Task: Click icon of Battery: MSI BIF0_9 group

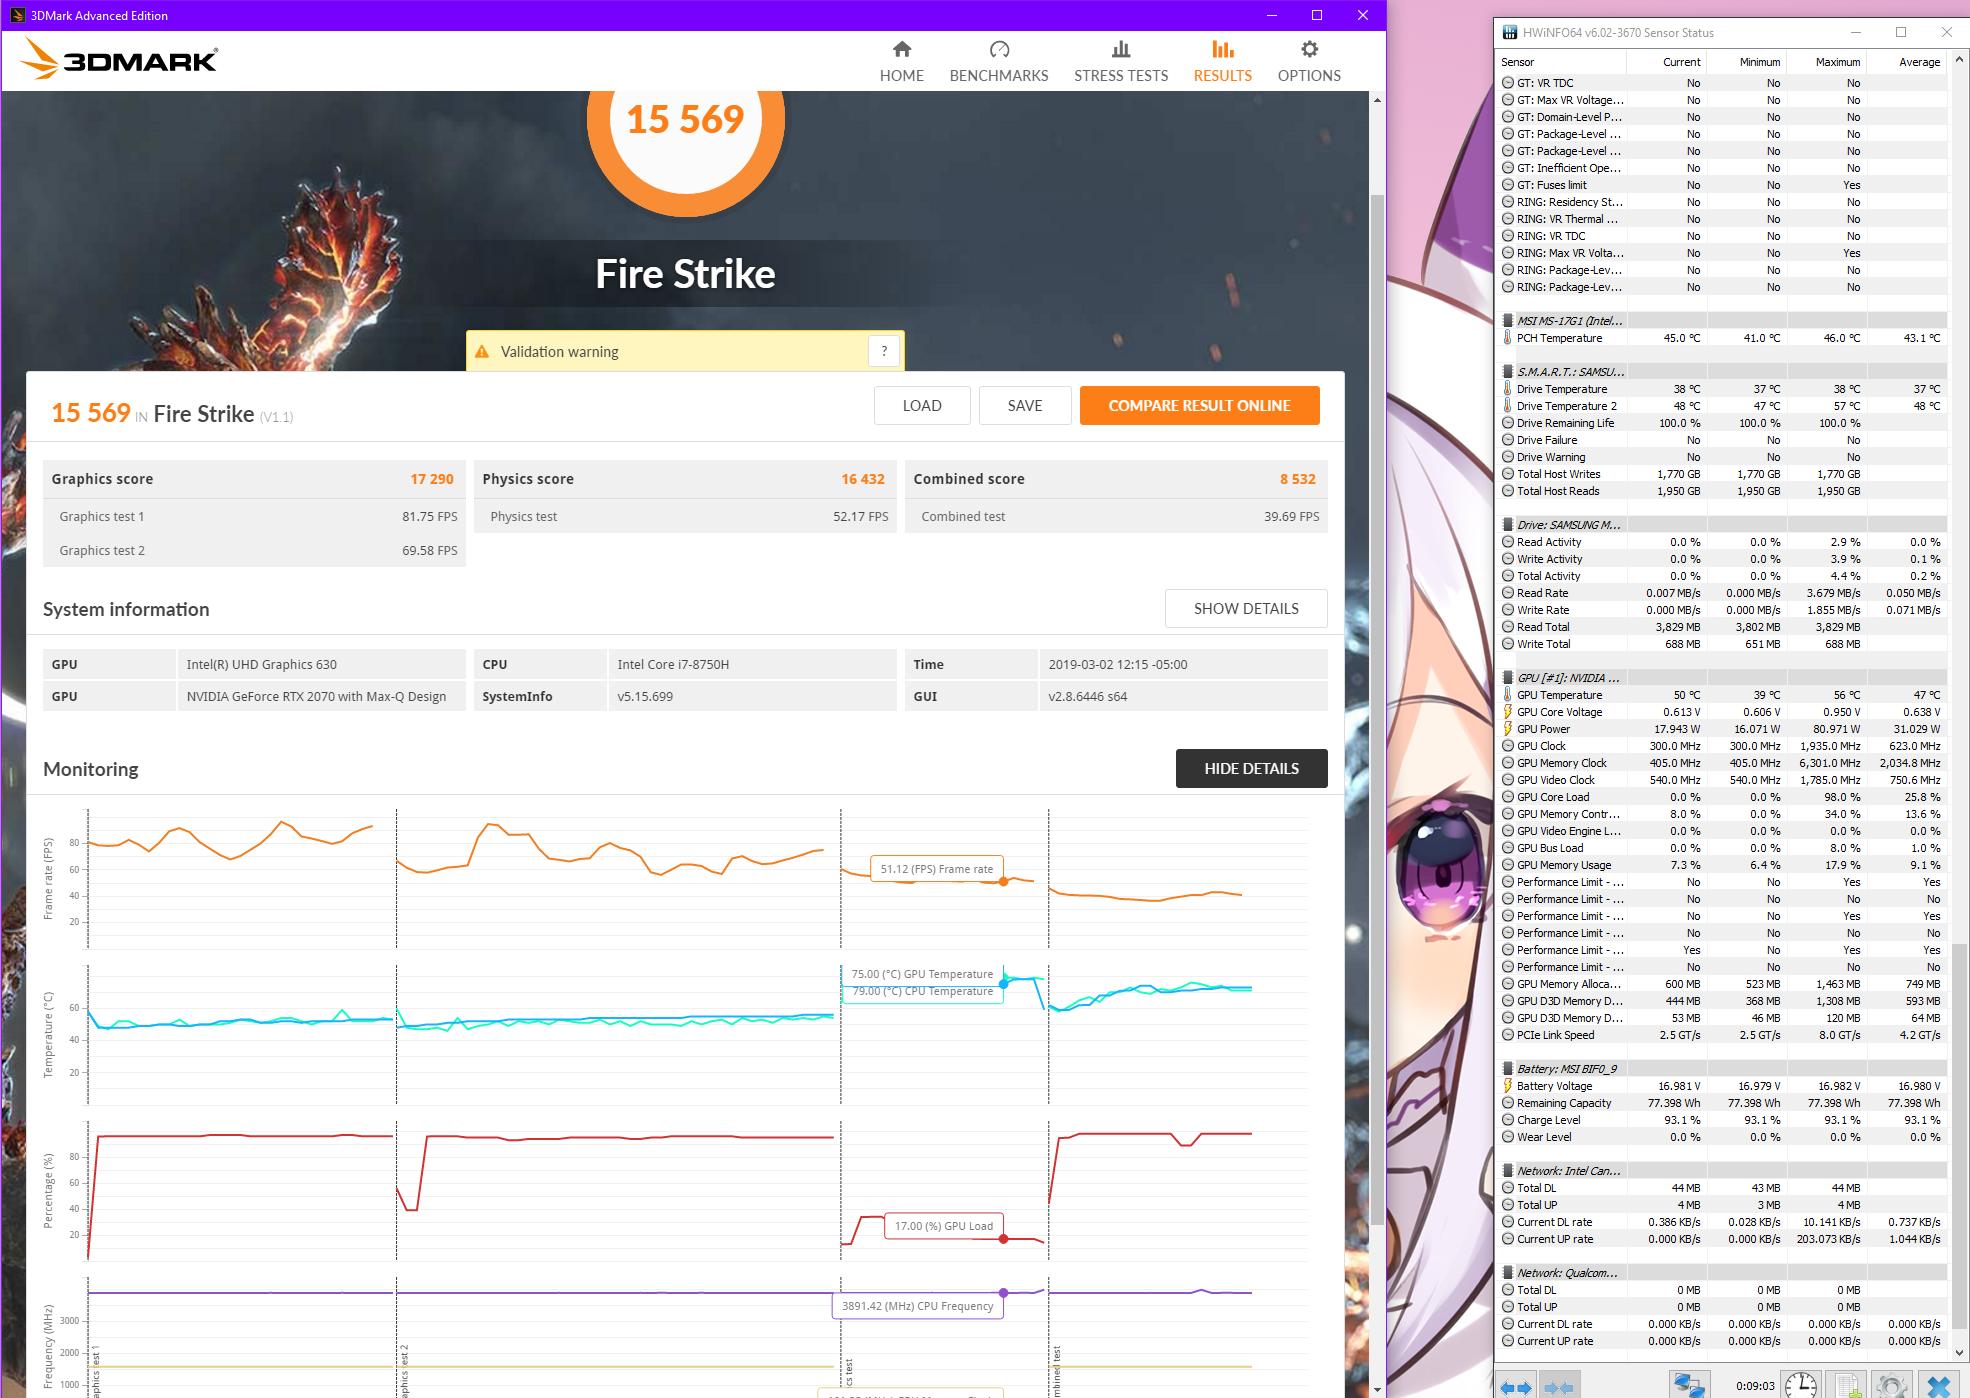Action: coord(1508,1069)
